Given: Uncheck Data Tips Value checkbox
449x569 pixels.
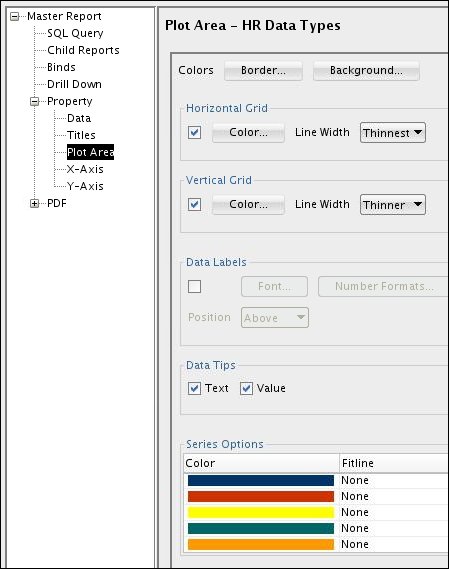Looking at the screenshot, I should 246,389.
